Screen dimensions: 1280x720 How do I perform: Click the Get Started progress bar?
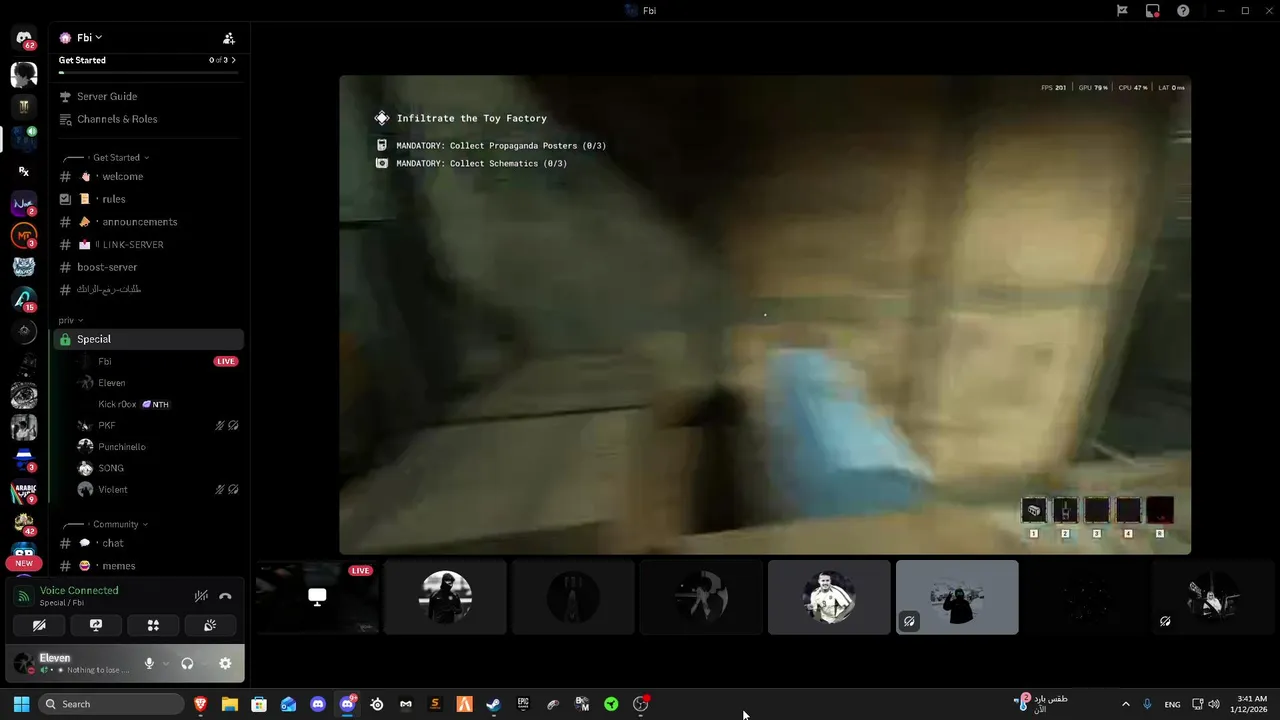pos(148,72)
